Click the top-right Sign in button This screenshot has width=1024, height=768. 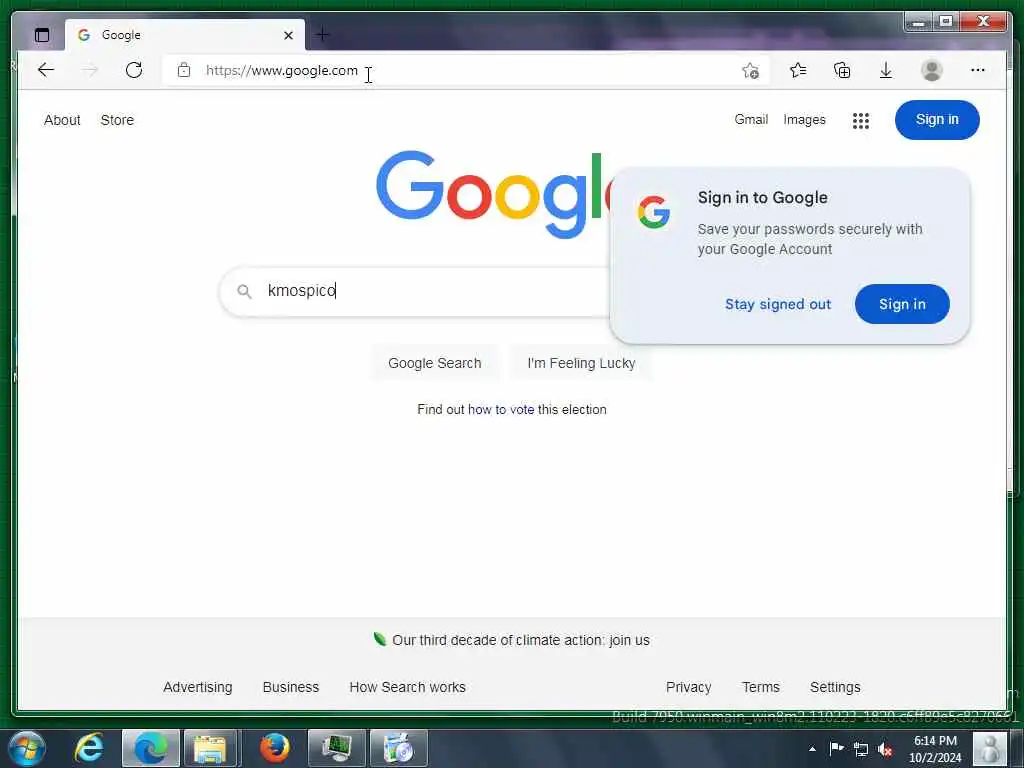coord(936,120)
